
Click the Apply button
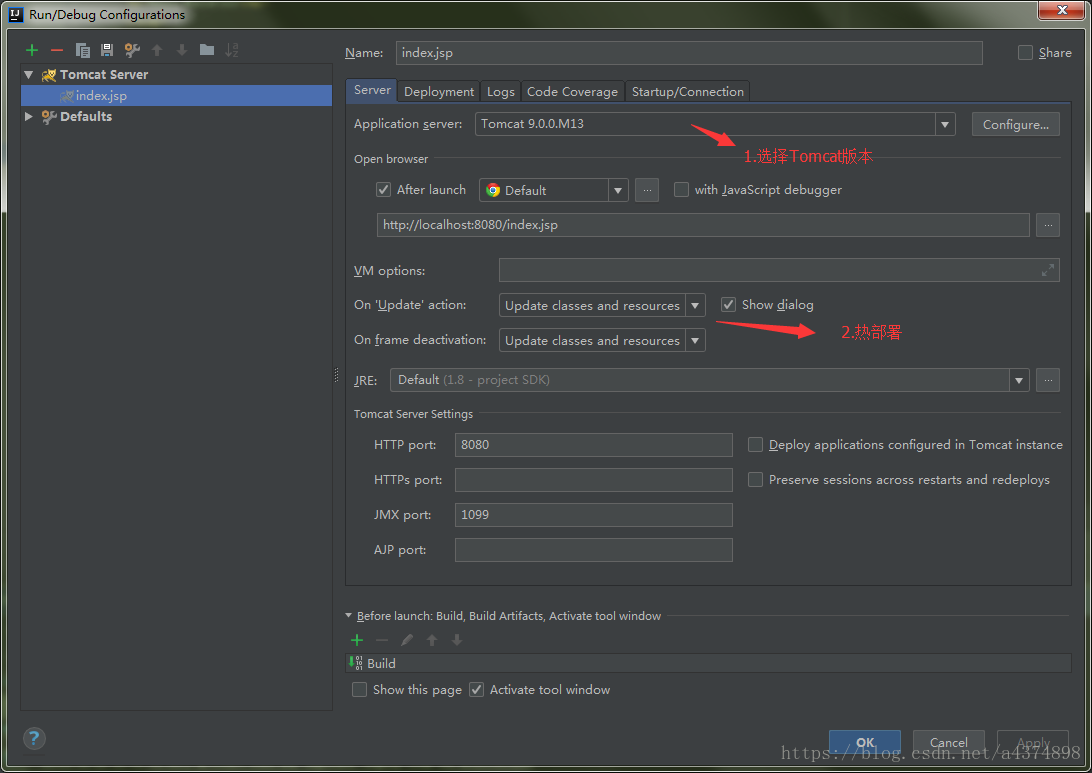(1033, 742)
